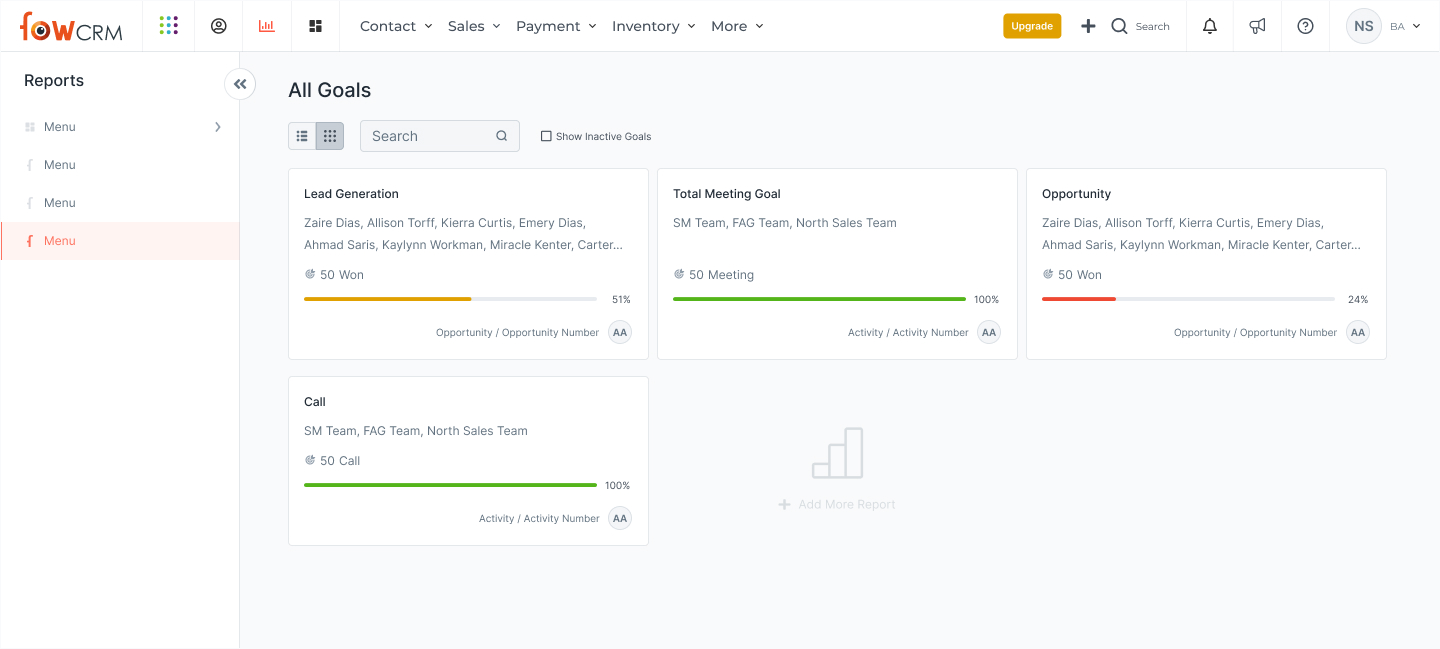Open the Contact dropdown menu
The height and width of the screenshot is (649, 1440).
pyautogui.click(x=396, y=26)
